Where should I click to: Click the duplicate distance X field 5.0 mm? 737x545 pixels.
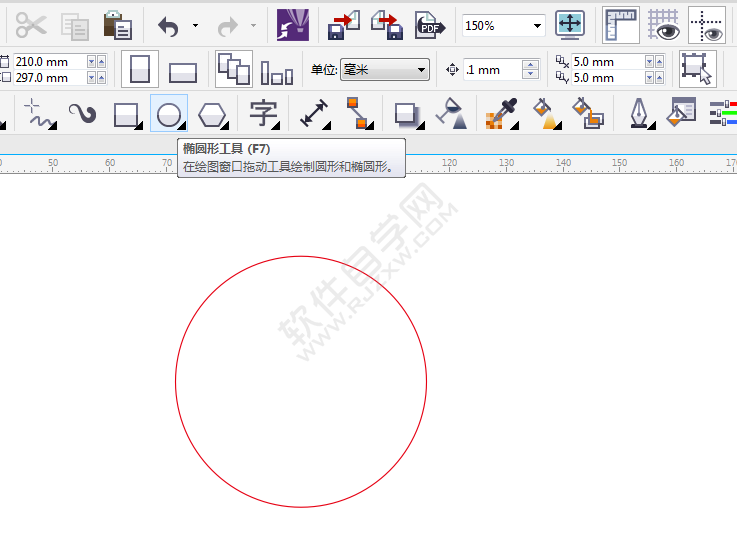tap(607, 62)
